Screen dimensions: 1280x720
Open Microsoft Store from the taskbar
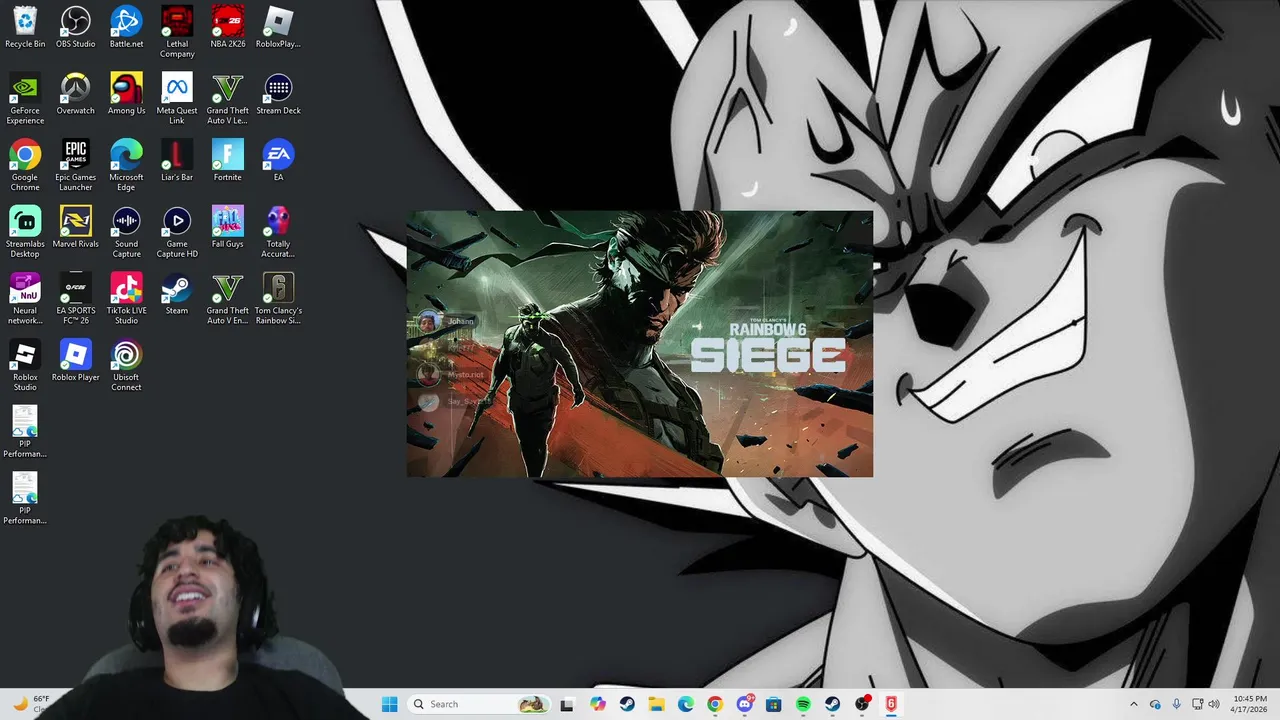(x=774, y=704)
